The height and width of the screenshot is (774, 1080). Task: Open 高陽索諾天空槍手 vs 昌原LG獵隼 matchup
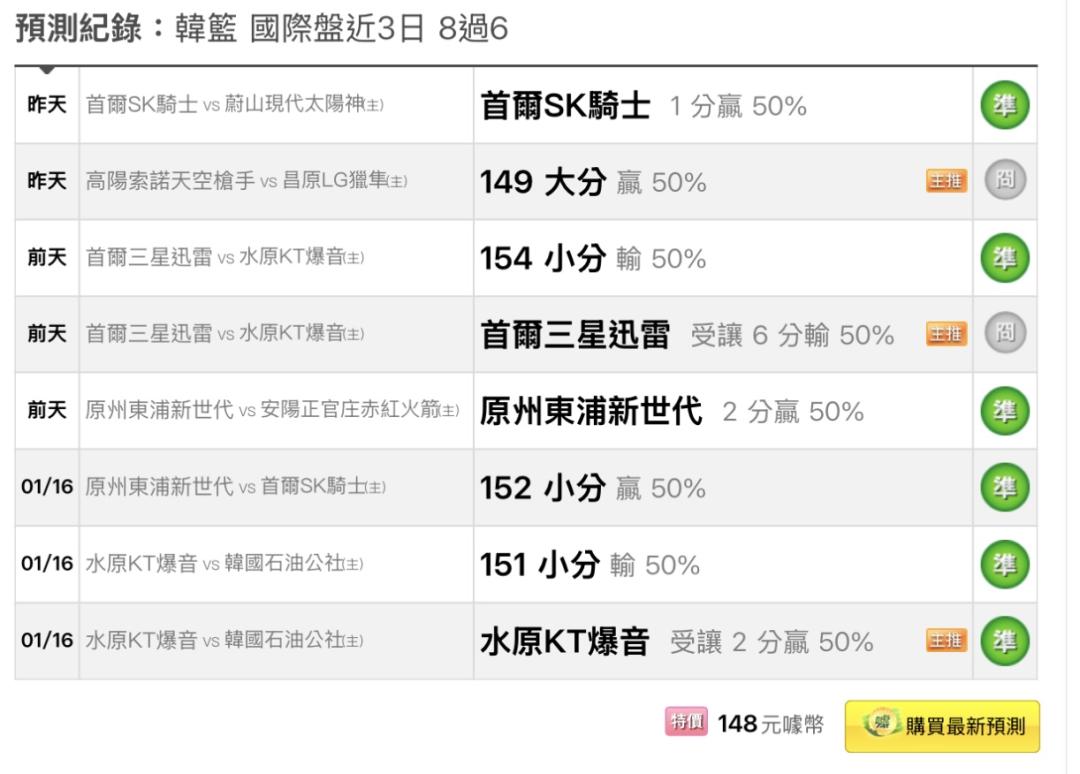click(x=246, y=181)
